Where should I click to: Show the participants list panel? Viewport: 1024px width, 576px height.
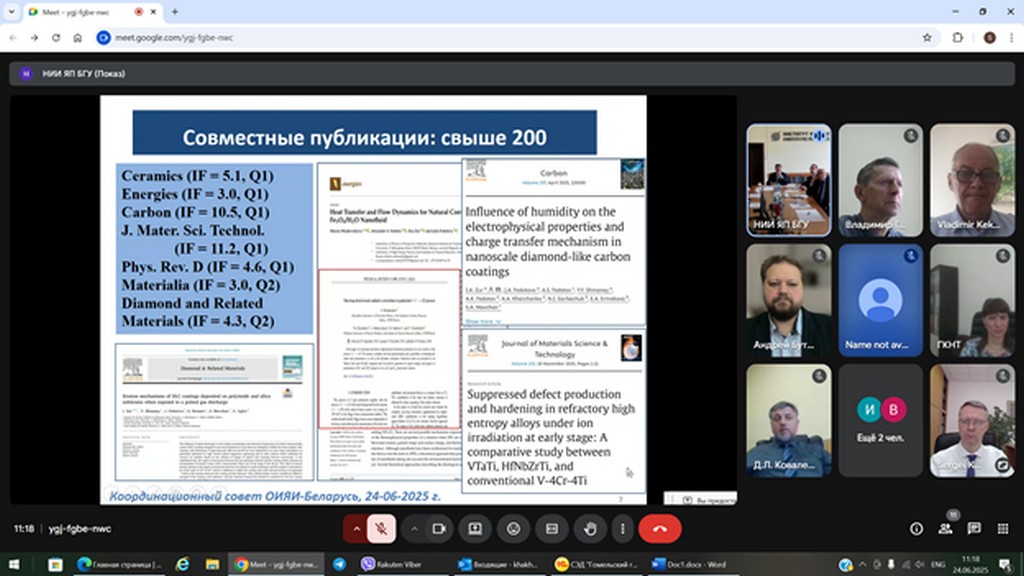(945, 528)
